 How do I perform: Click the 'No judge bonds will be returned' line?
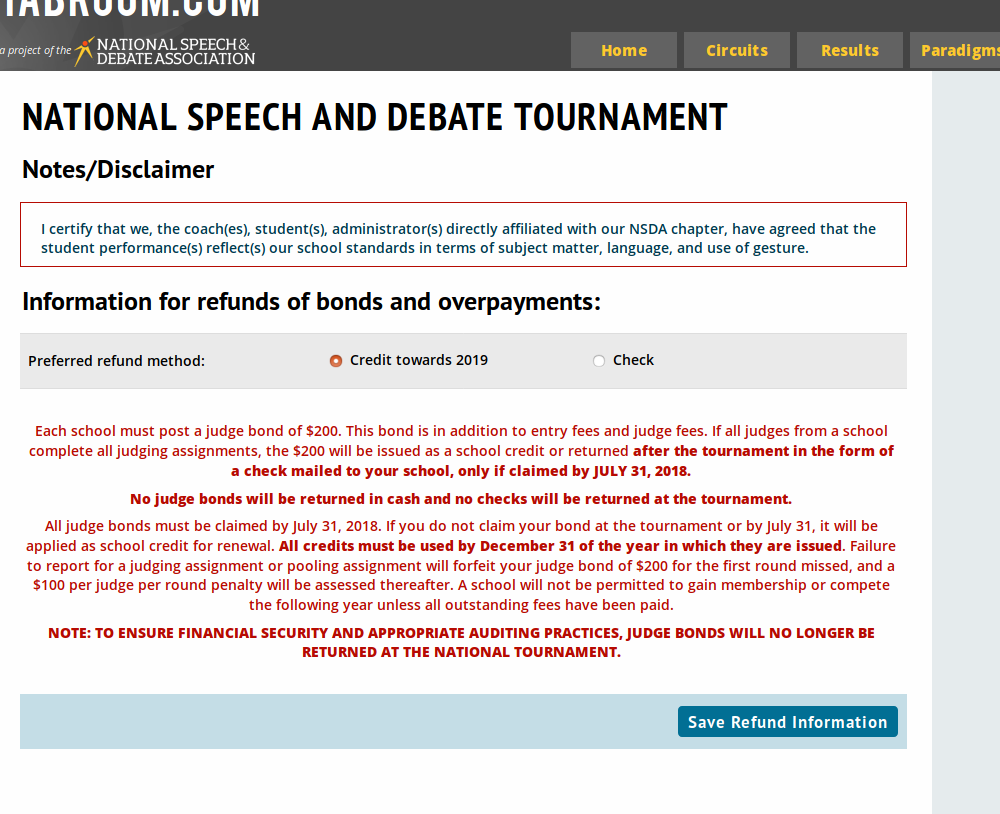coord(461,499)
